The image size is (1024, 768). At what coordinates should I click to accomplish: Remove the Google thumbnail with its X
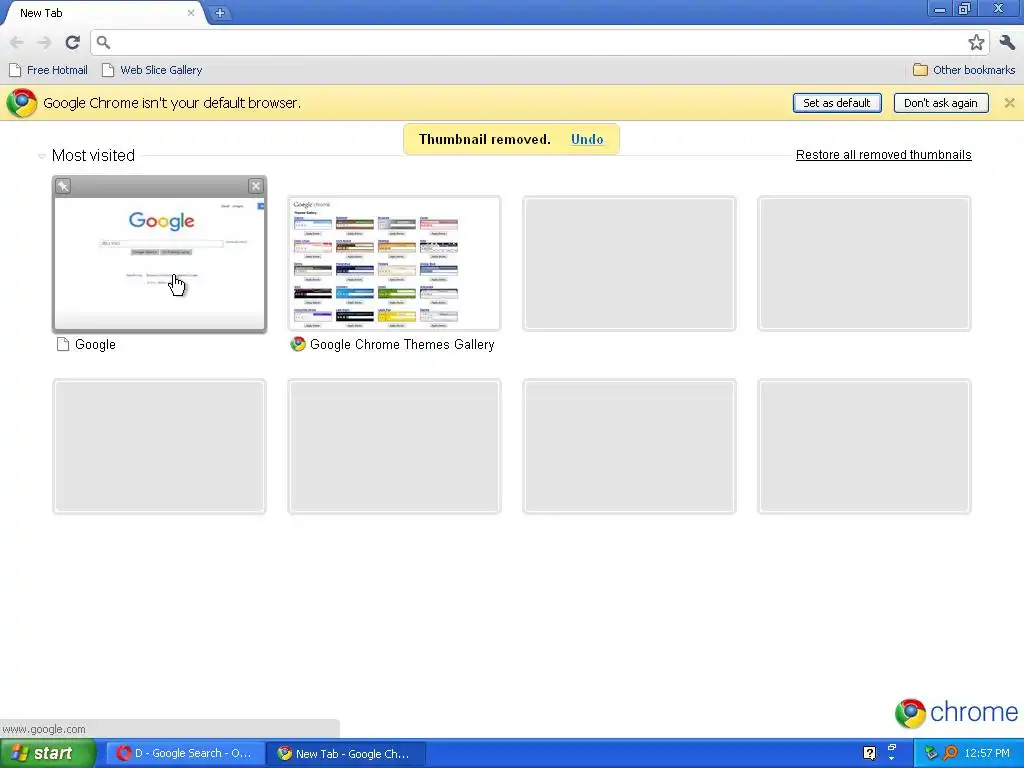(256, 186)
